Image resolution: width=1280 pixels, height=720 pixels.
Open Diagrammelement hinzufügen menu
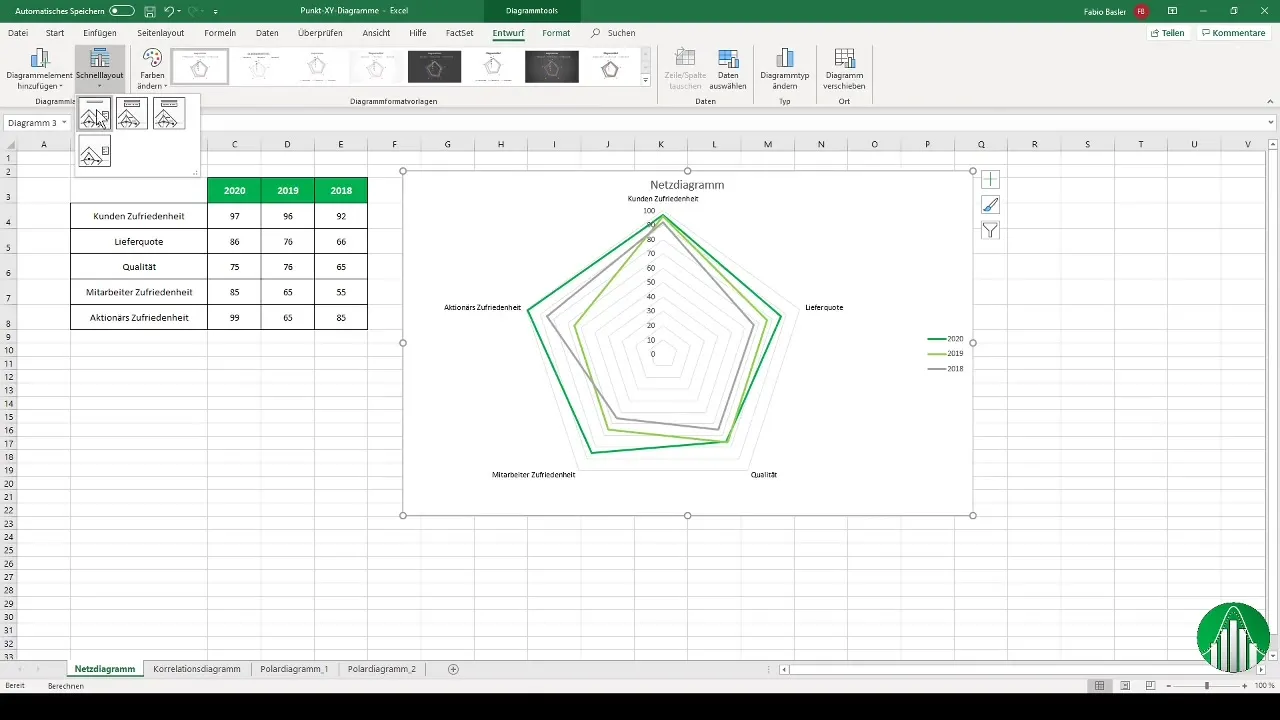click(x=40, y=69)
